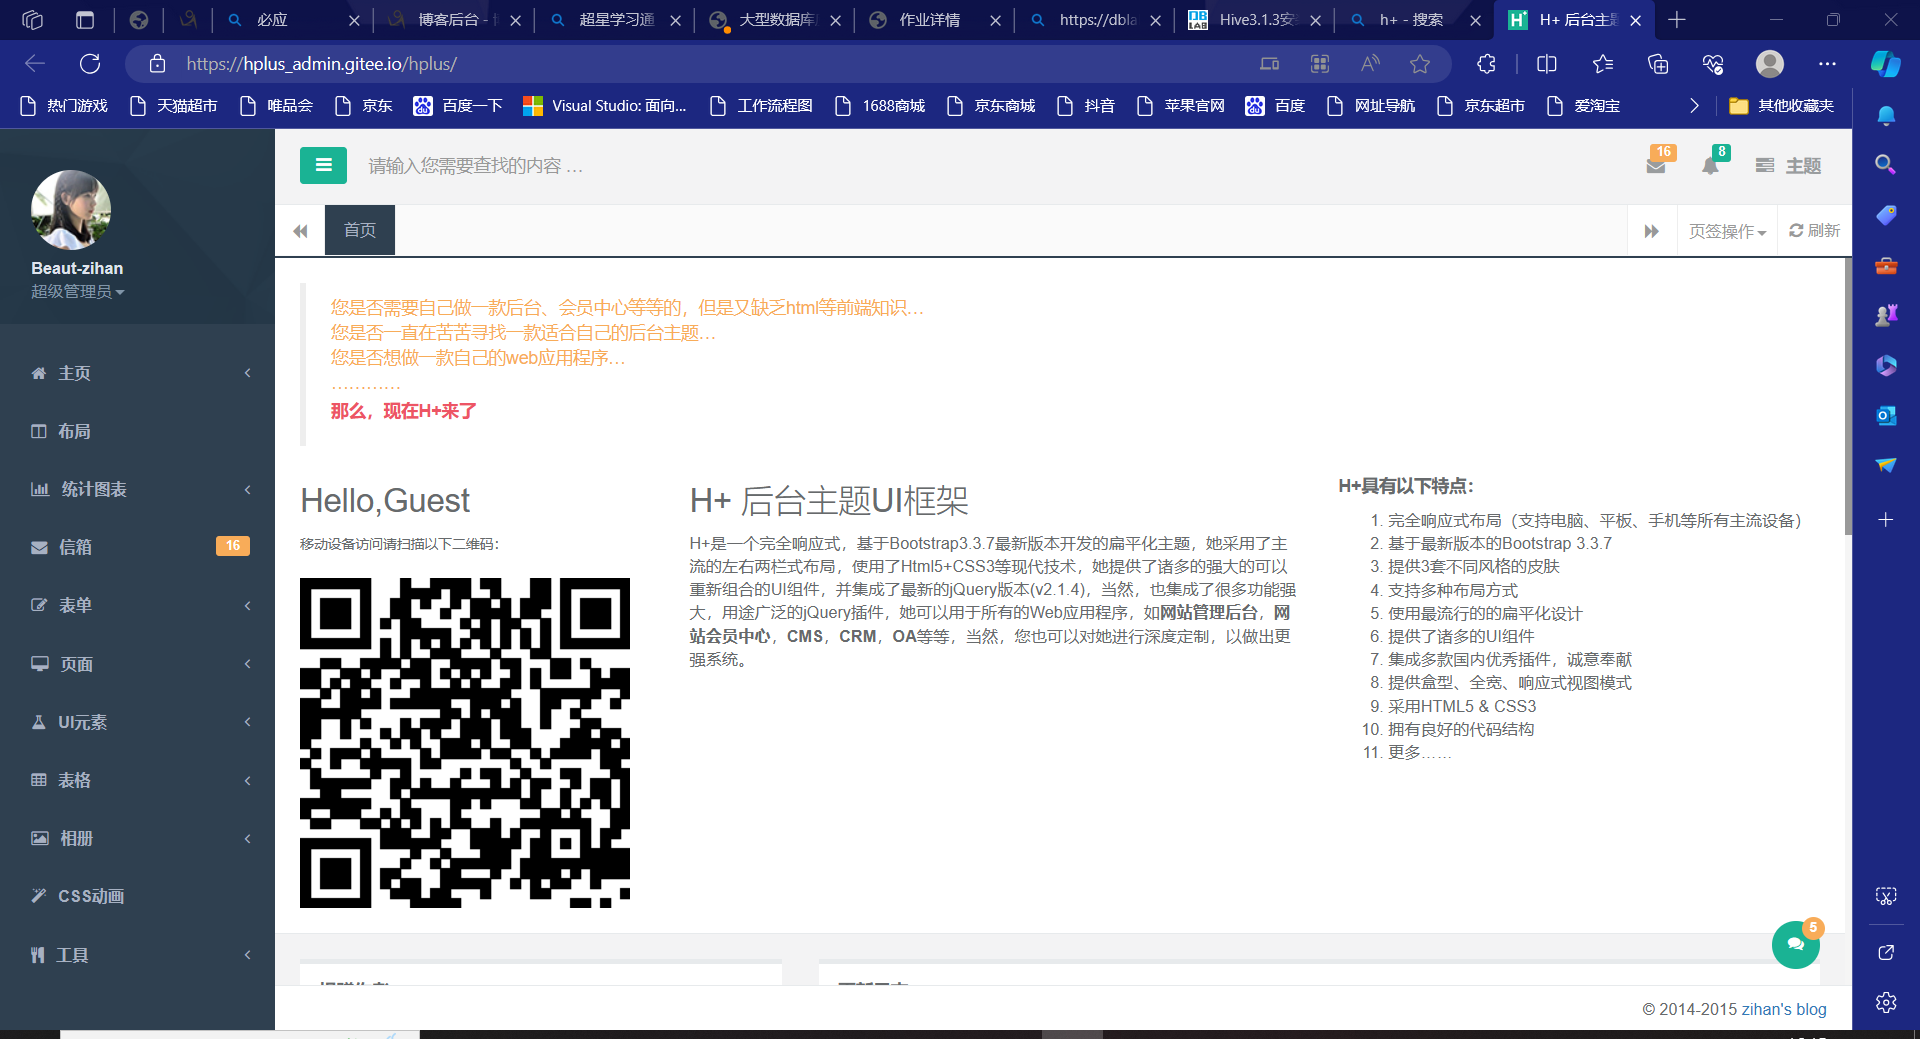Screen dimensions: 1920x1039
Task: Open the Edge tab actions menu icon
Action: click(x=85, y=20)
